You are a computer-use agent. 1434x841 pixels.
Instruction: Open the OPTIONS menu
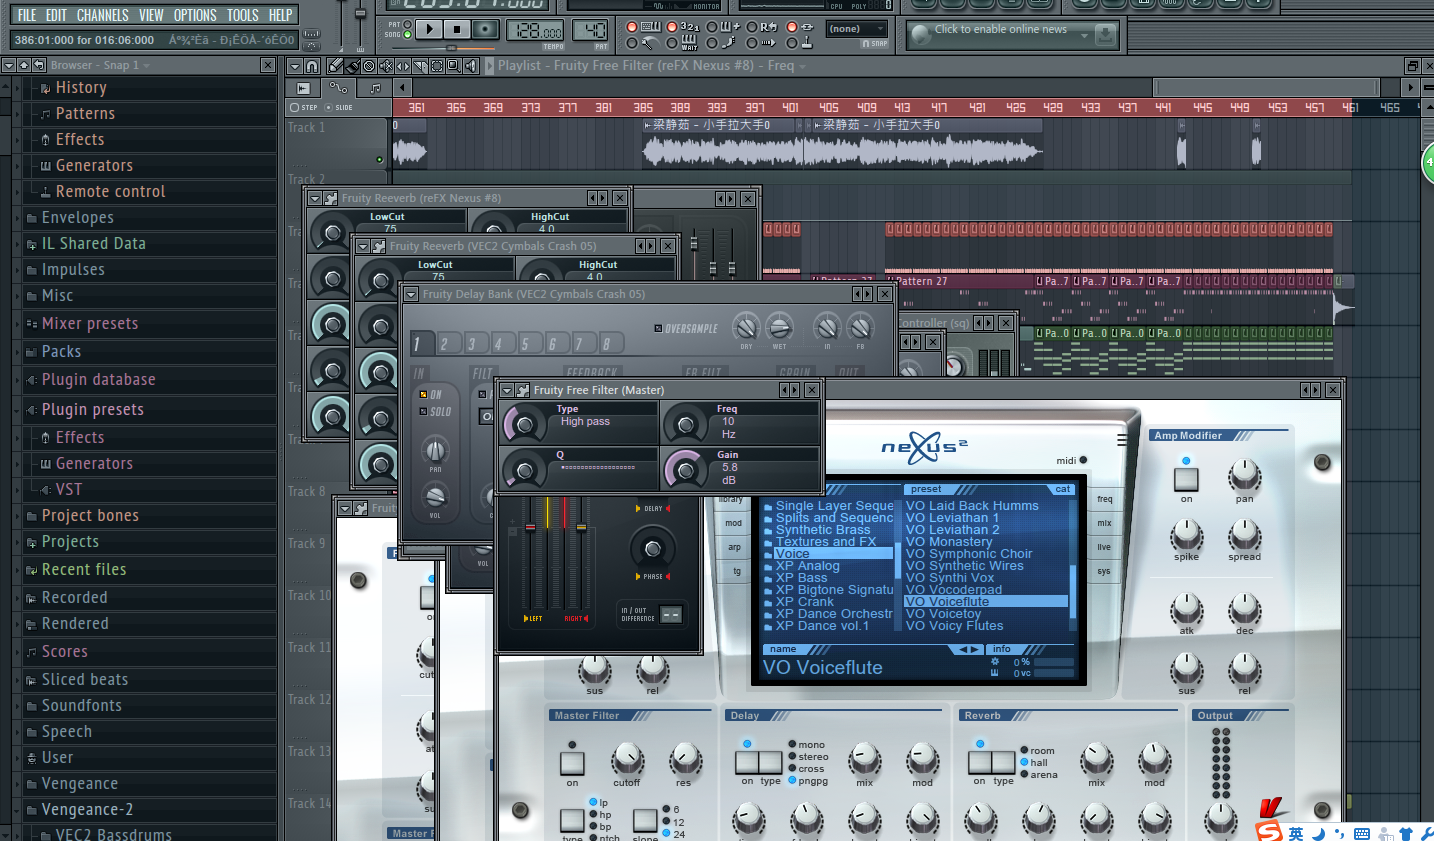tap(195, 15)
